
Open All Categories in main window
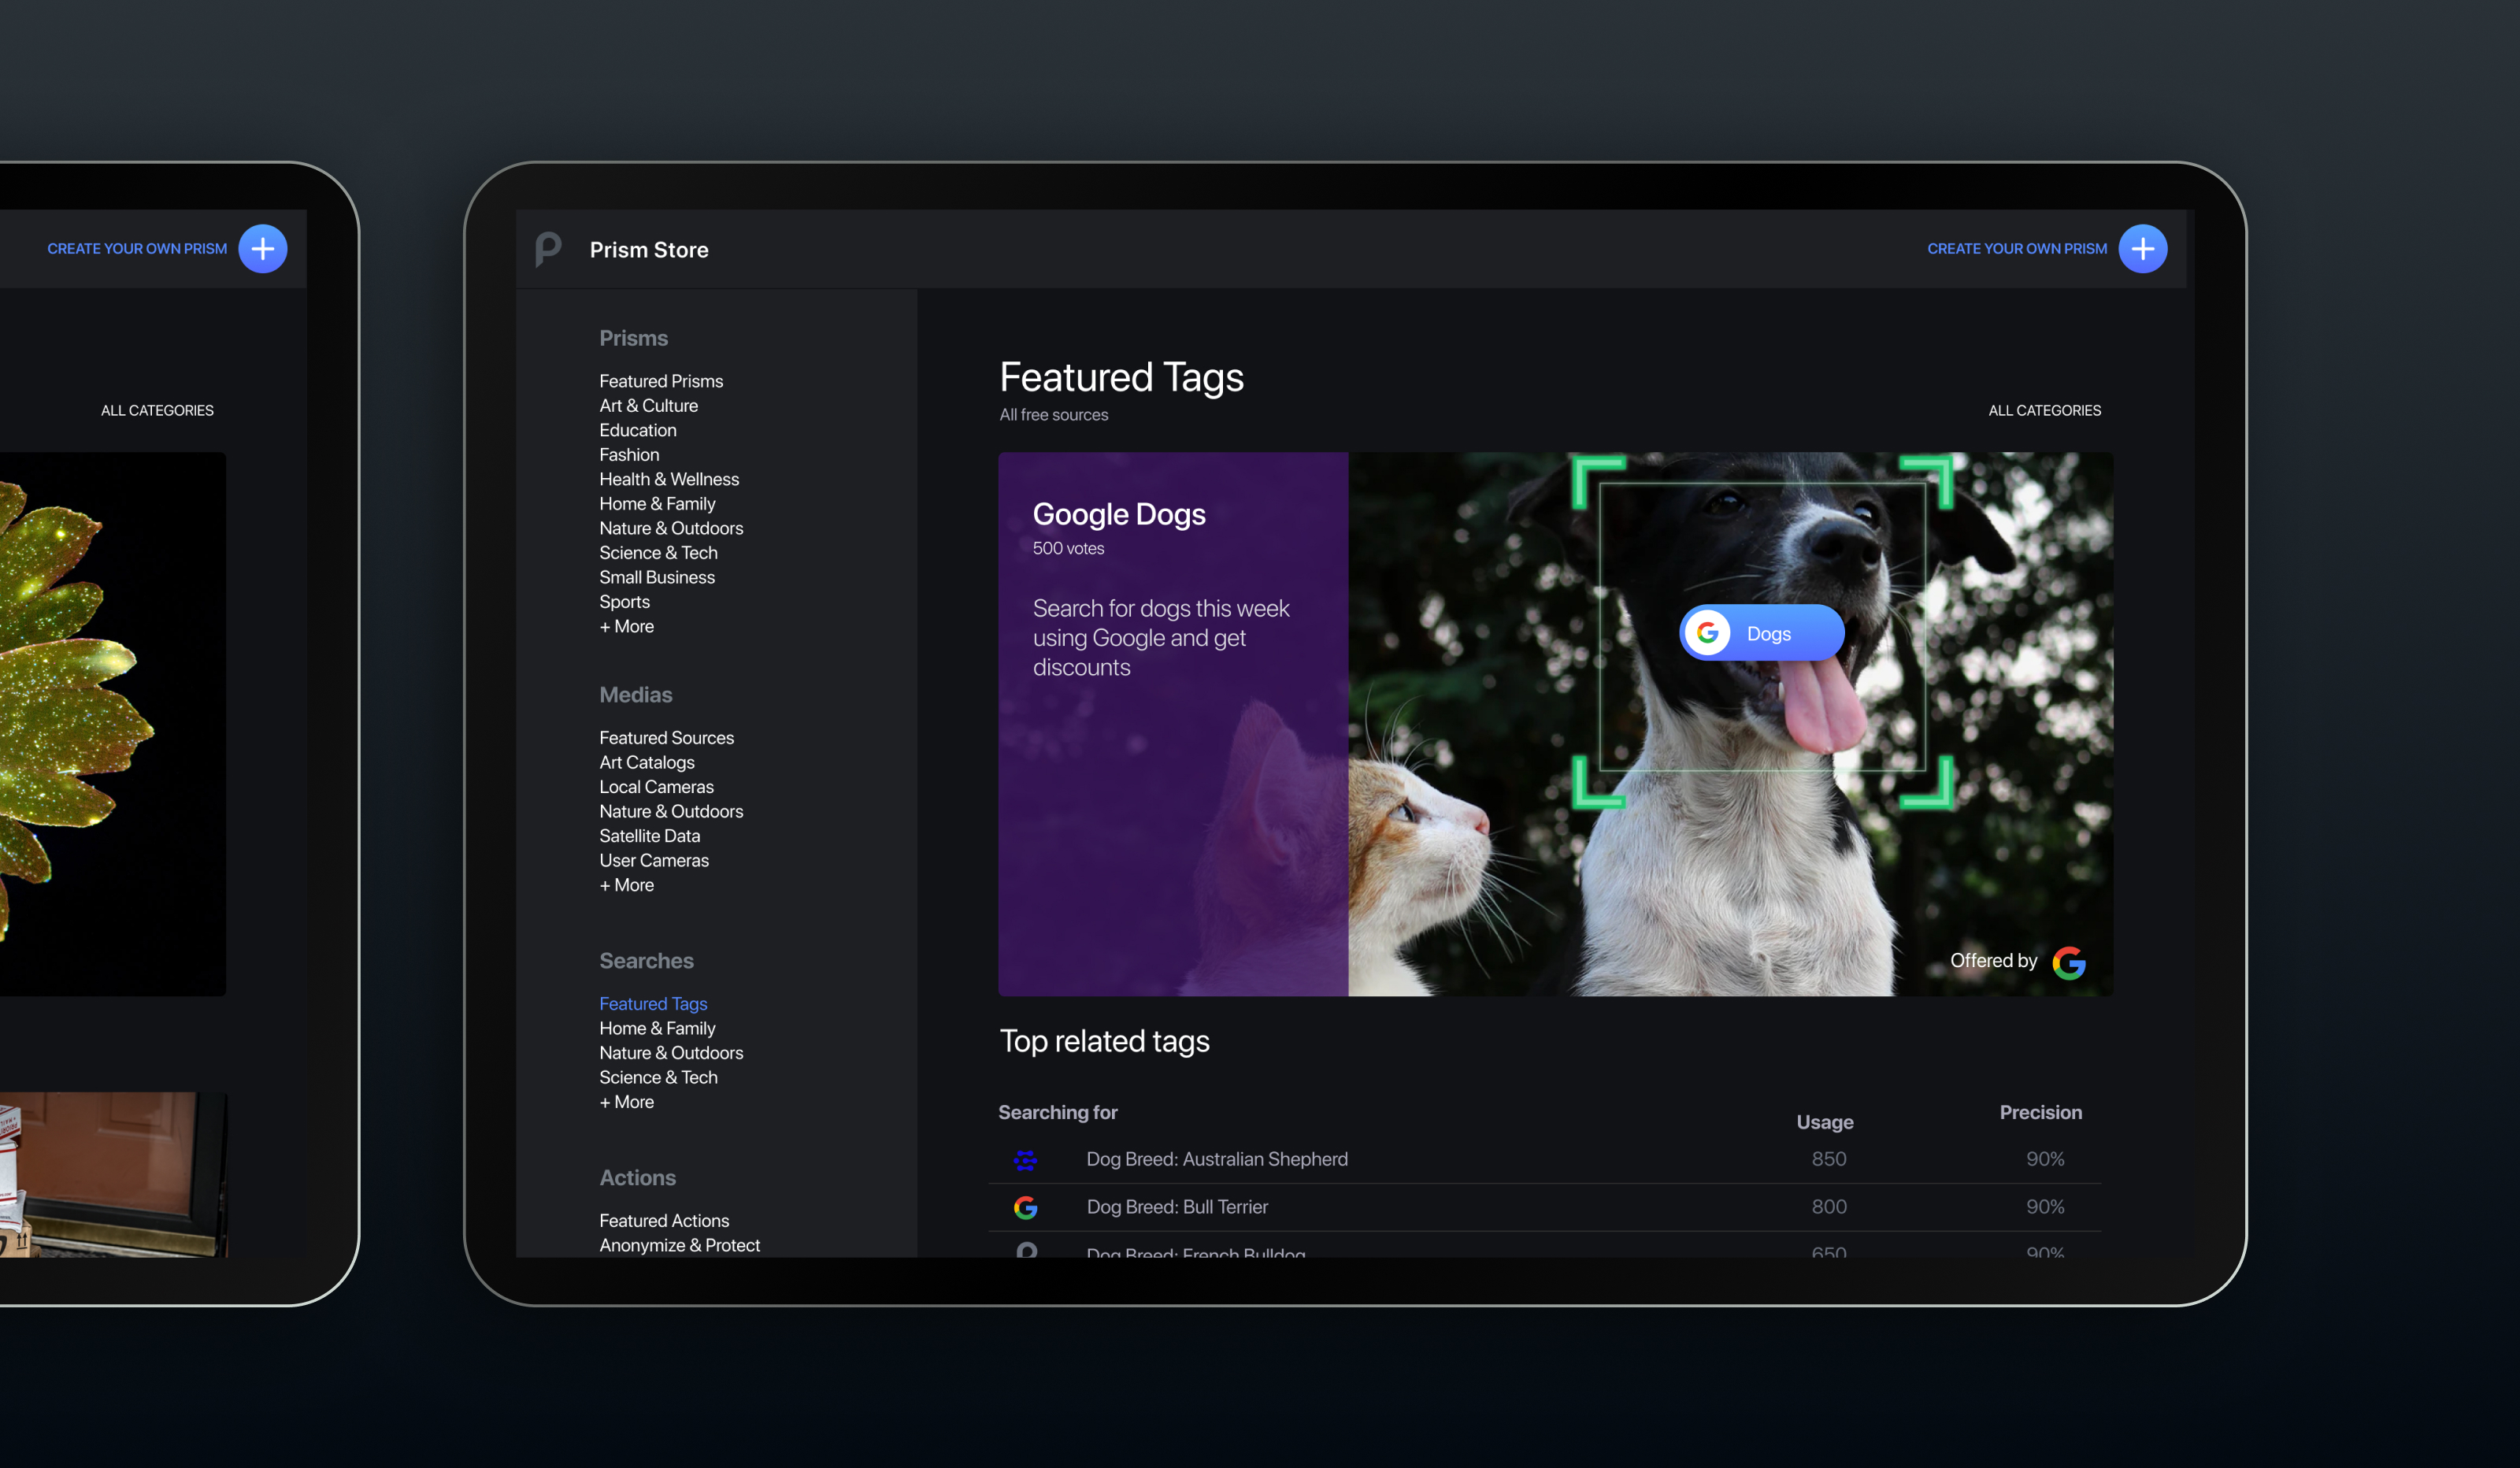2044,411
